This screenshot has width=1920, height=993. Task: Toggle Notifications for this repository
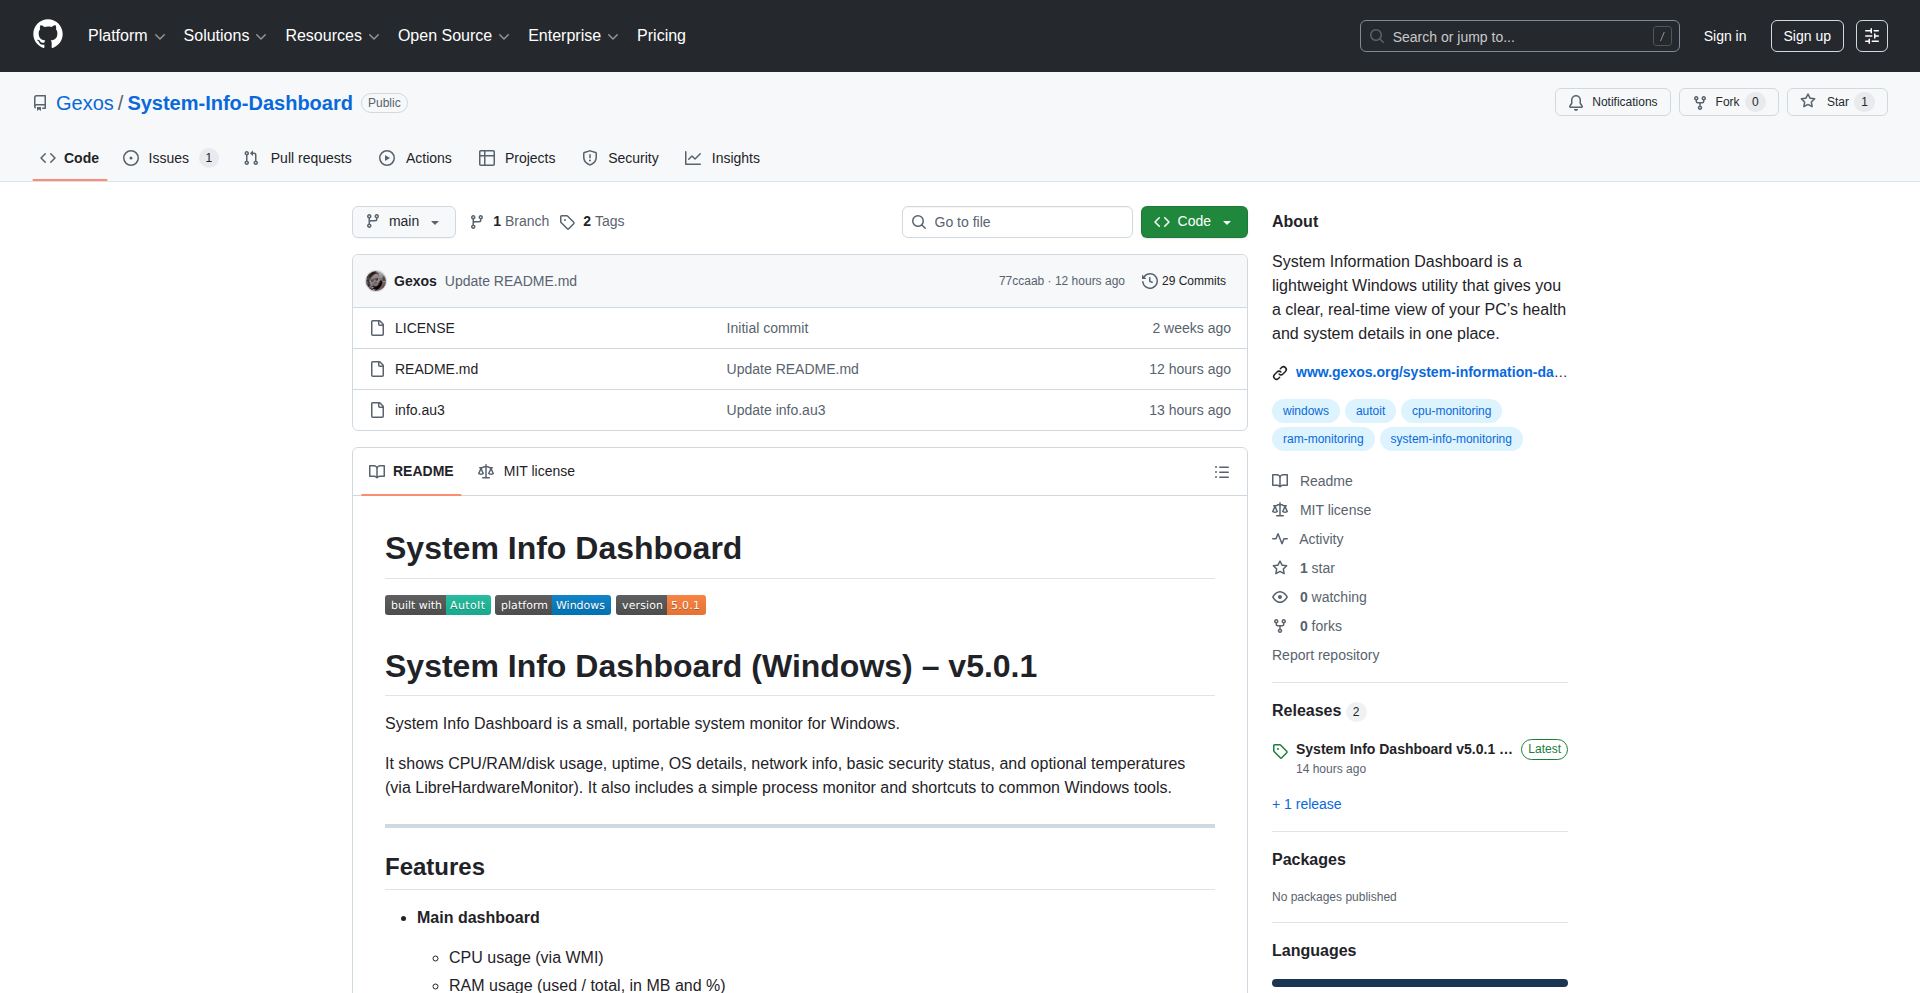coord(1612,102)
